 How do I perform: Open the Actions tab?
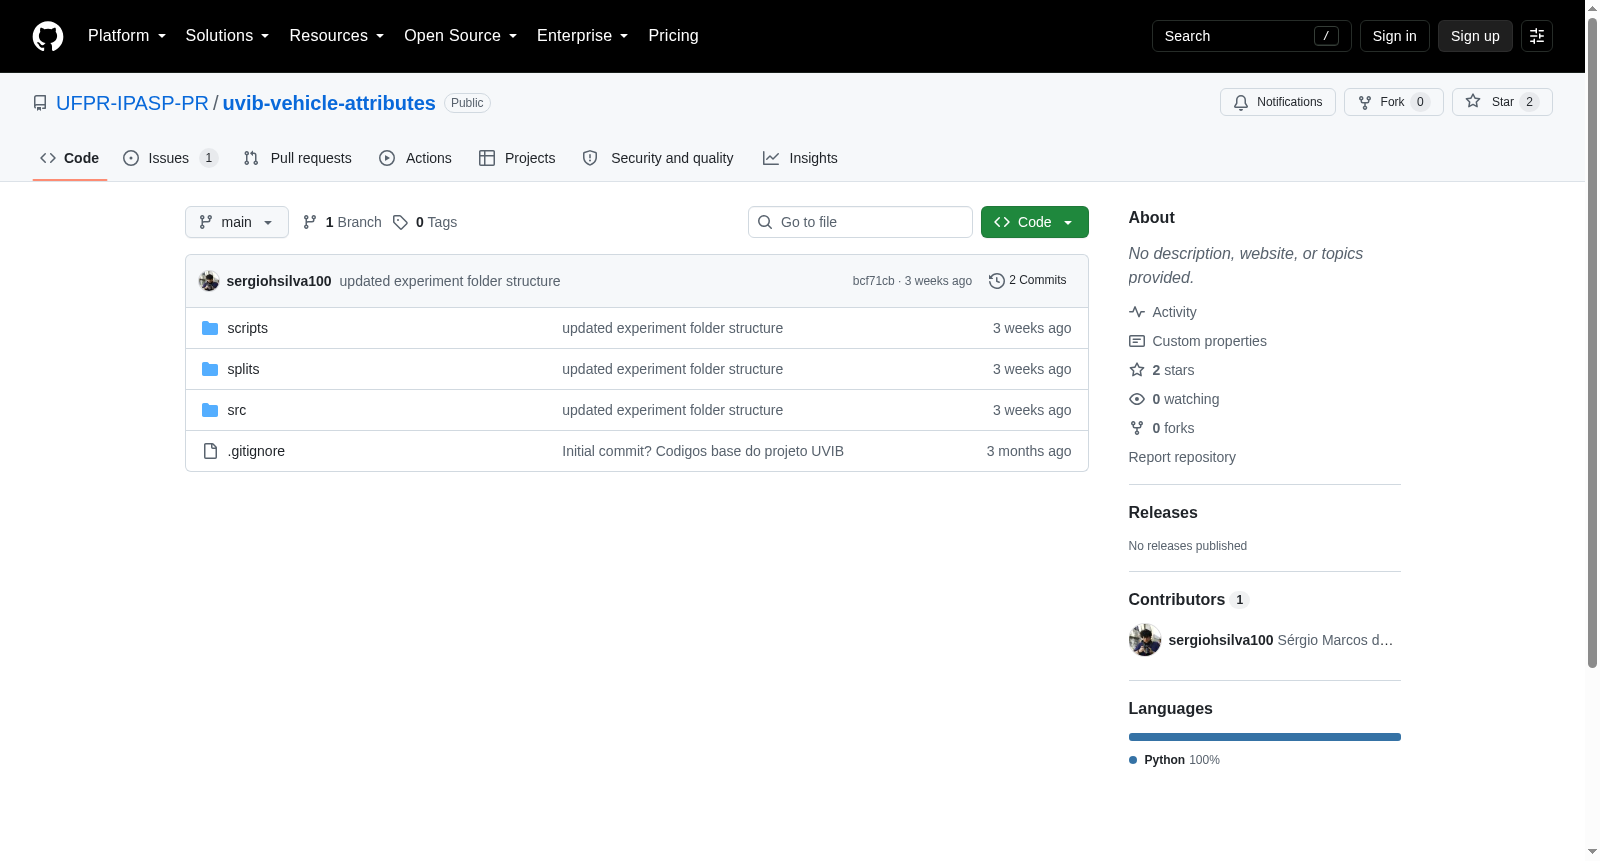coord(416,158)
